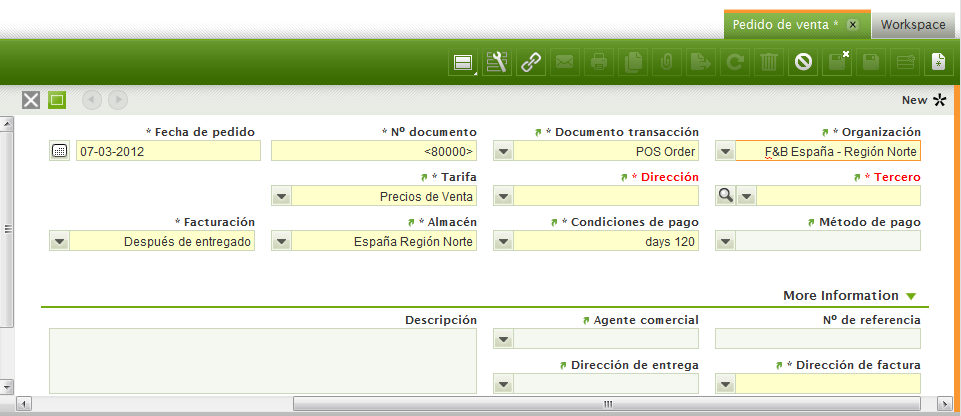The image size is (961, 416).
Task: Expand the Documento transacción dropdown
Action: 503,151
